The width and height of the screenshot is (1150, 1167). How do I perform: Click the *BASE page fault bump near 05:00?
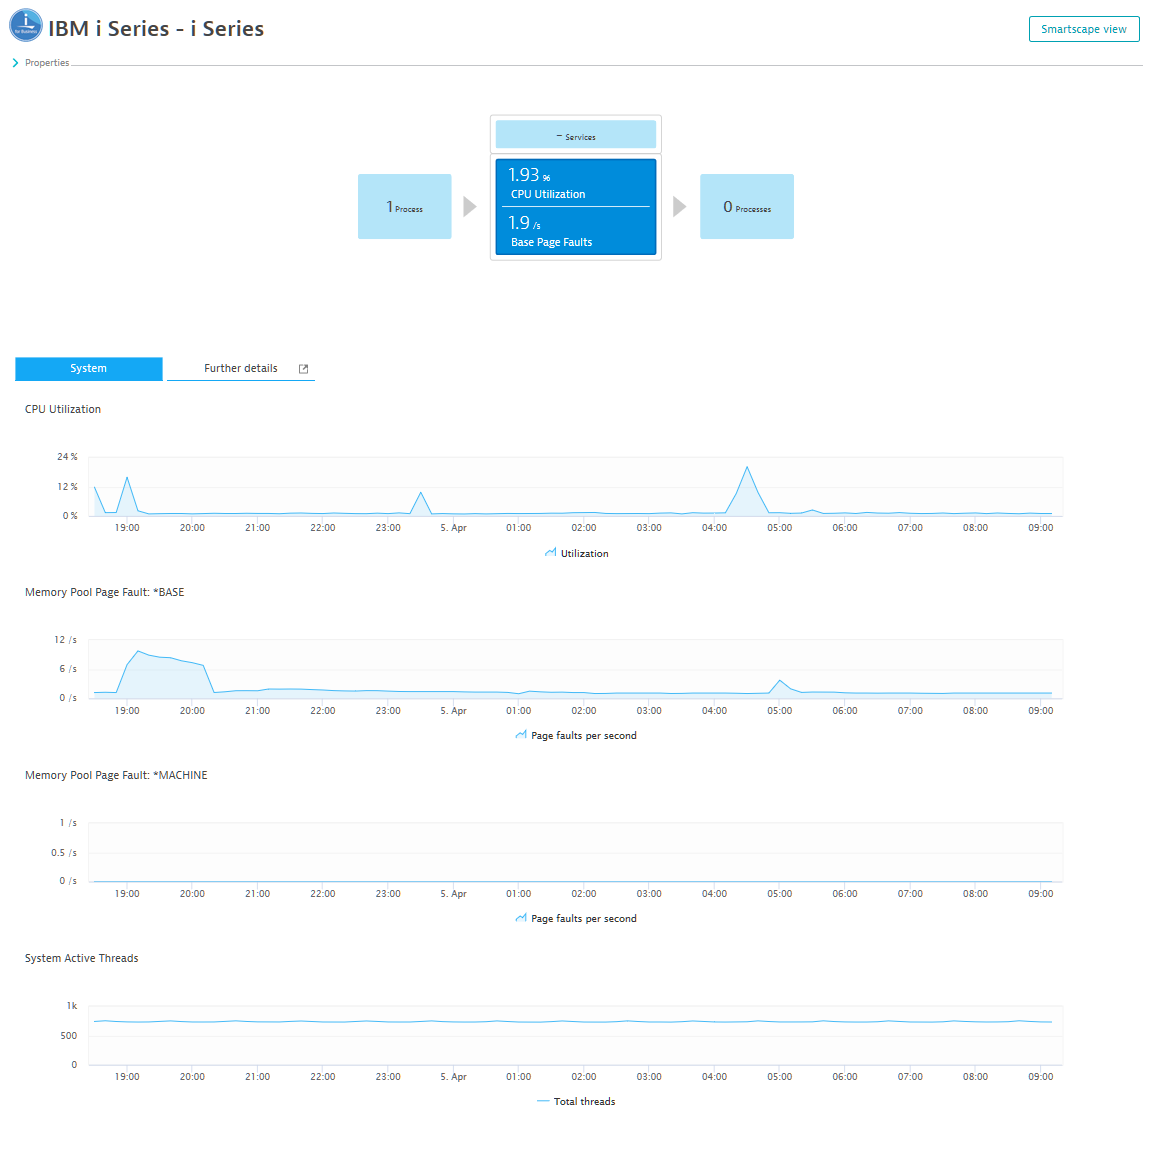pyautogui.click(x=780, y=680)
